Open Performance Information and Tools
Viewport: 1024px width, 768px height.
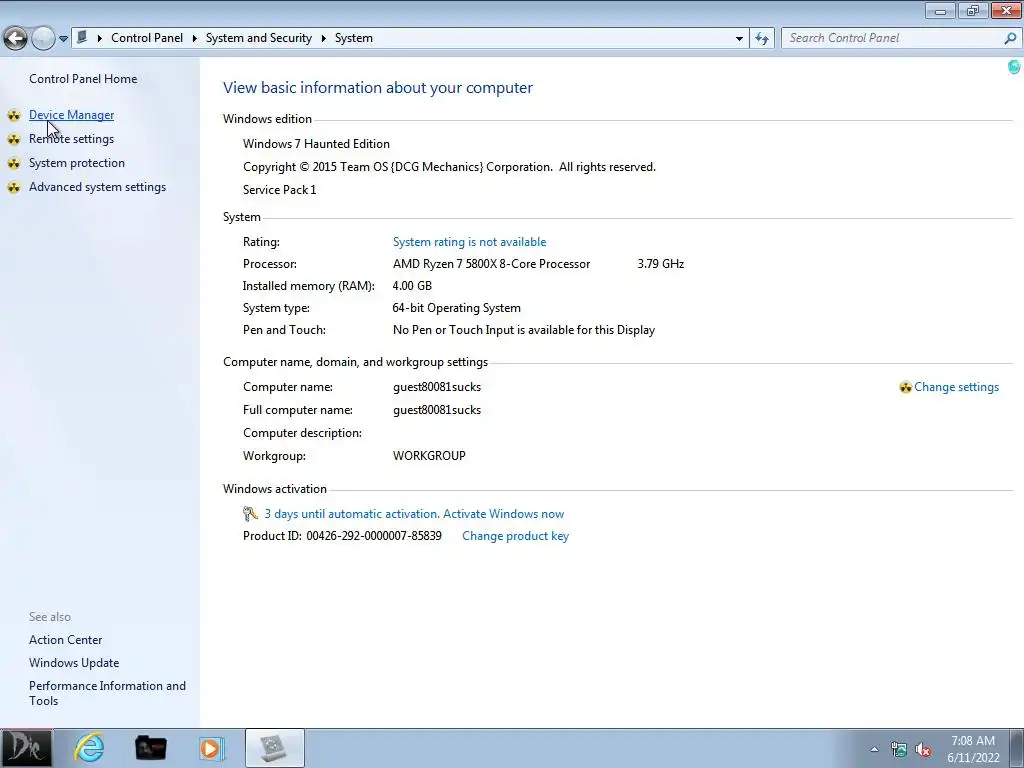pyautogui.click(x=107, y=693)
